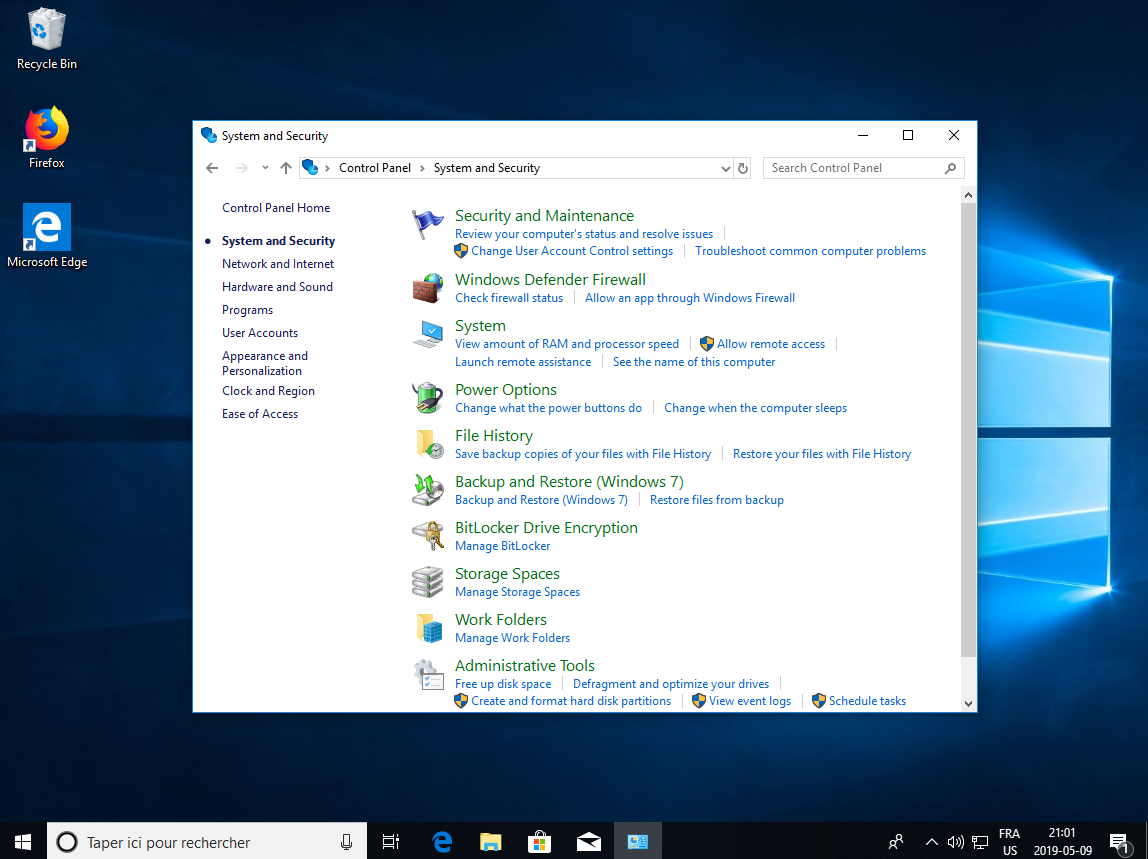Expand the address bar history dropdown

click(x=726, y=168)
